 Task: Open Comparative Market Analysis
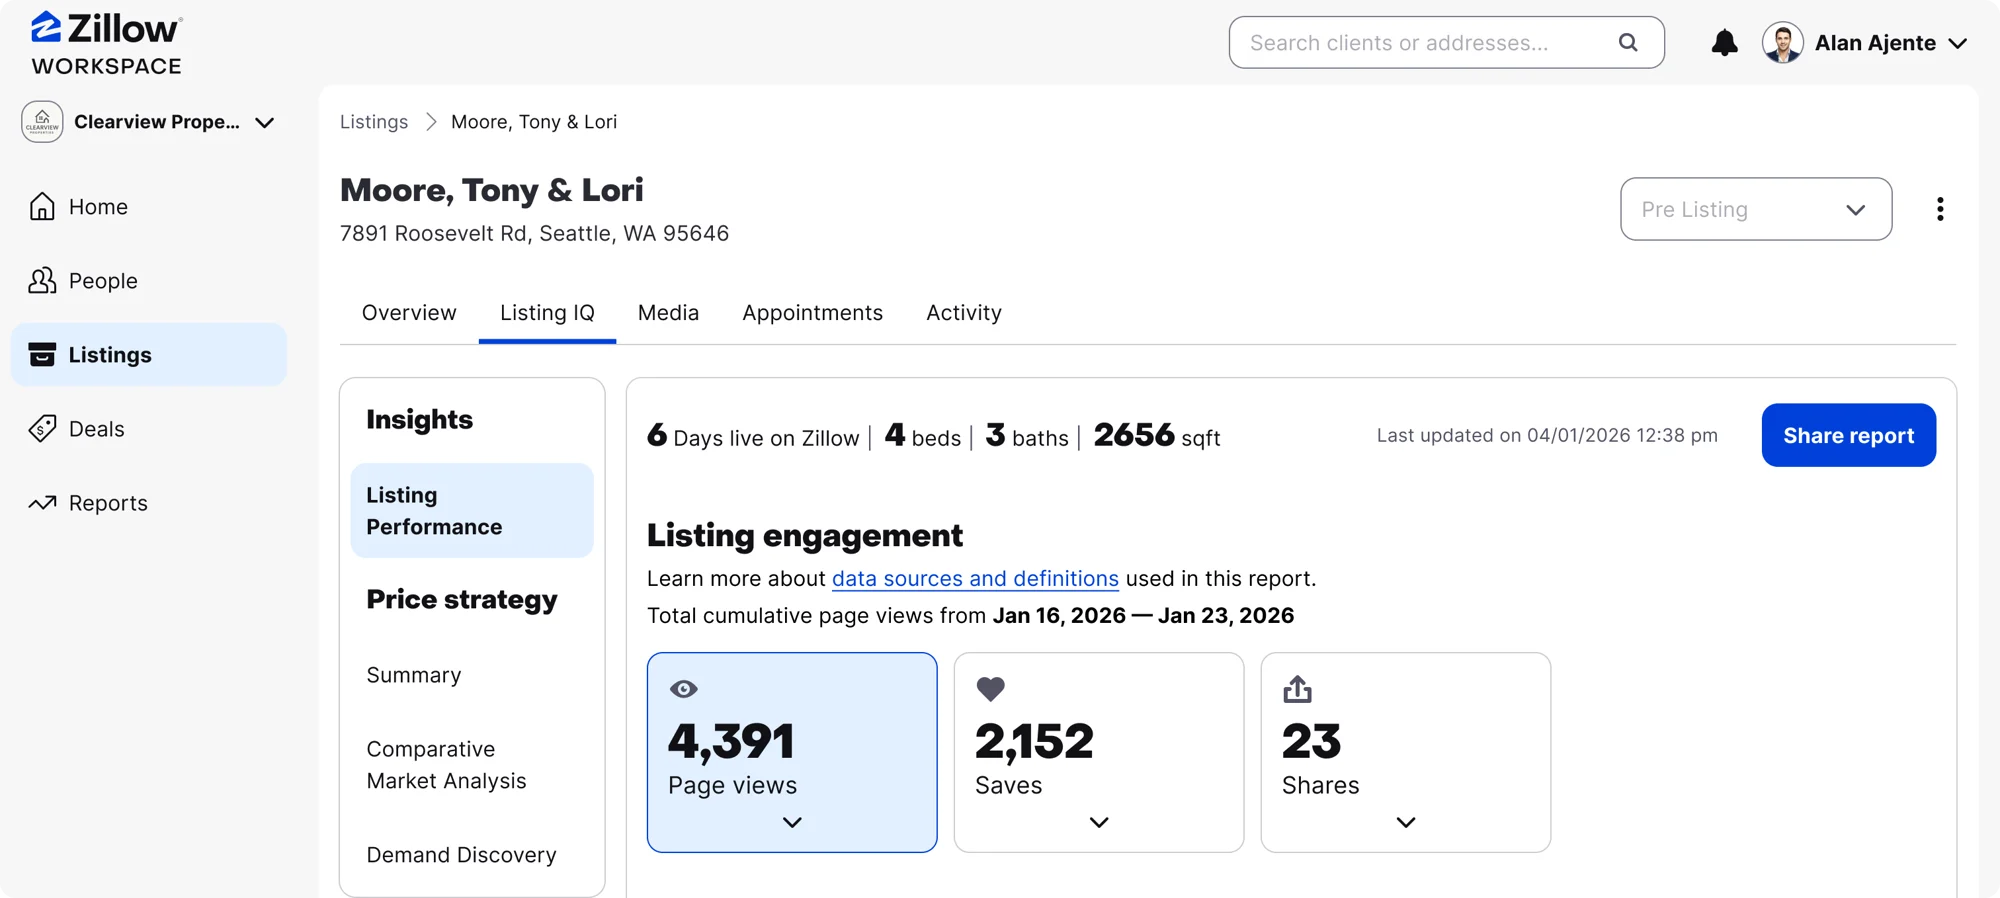pyautogui.click(x=446, y=765)
